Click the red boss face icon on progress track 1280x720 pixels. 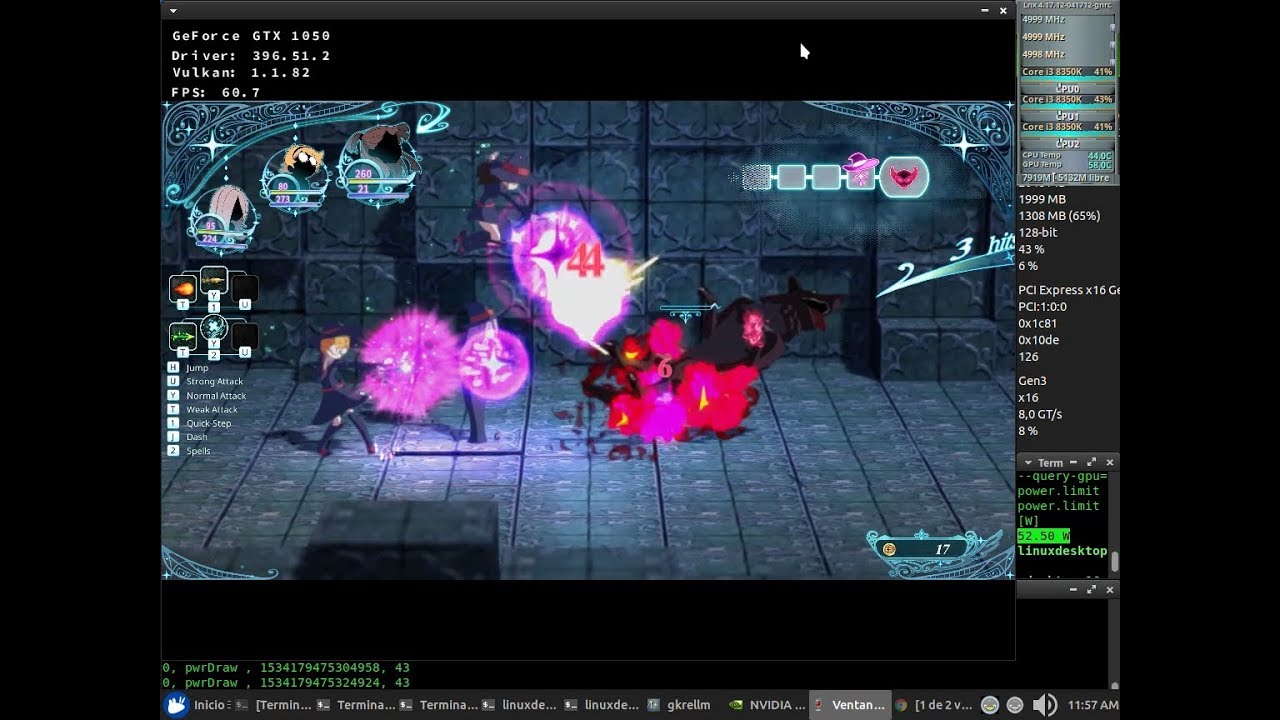[x=904, y=177]
